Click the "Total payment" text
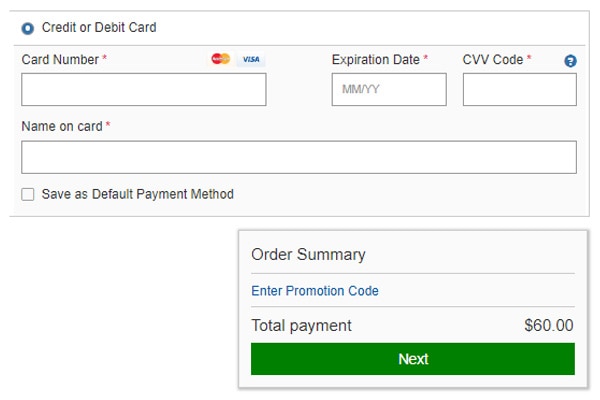This screenshot has height=400, width=600. point(301,326)
